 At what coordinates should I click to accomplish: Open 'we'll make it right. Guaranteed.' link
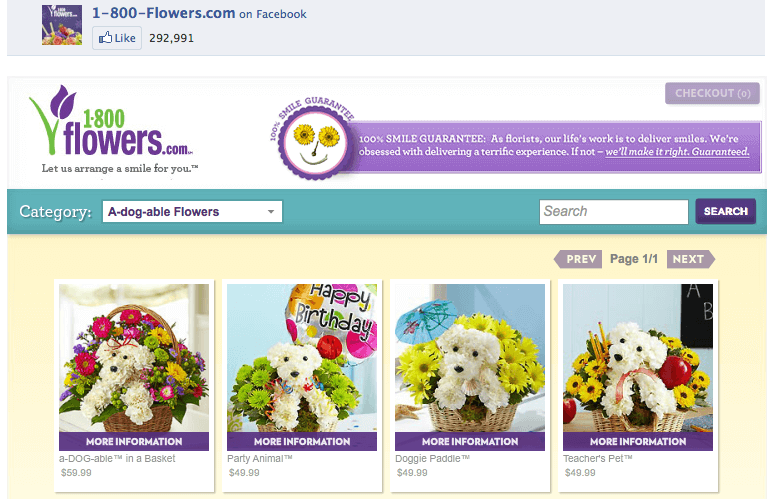(x=677, y=152)
